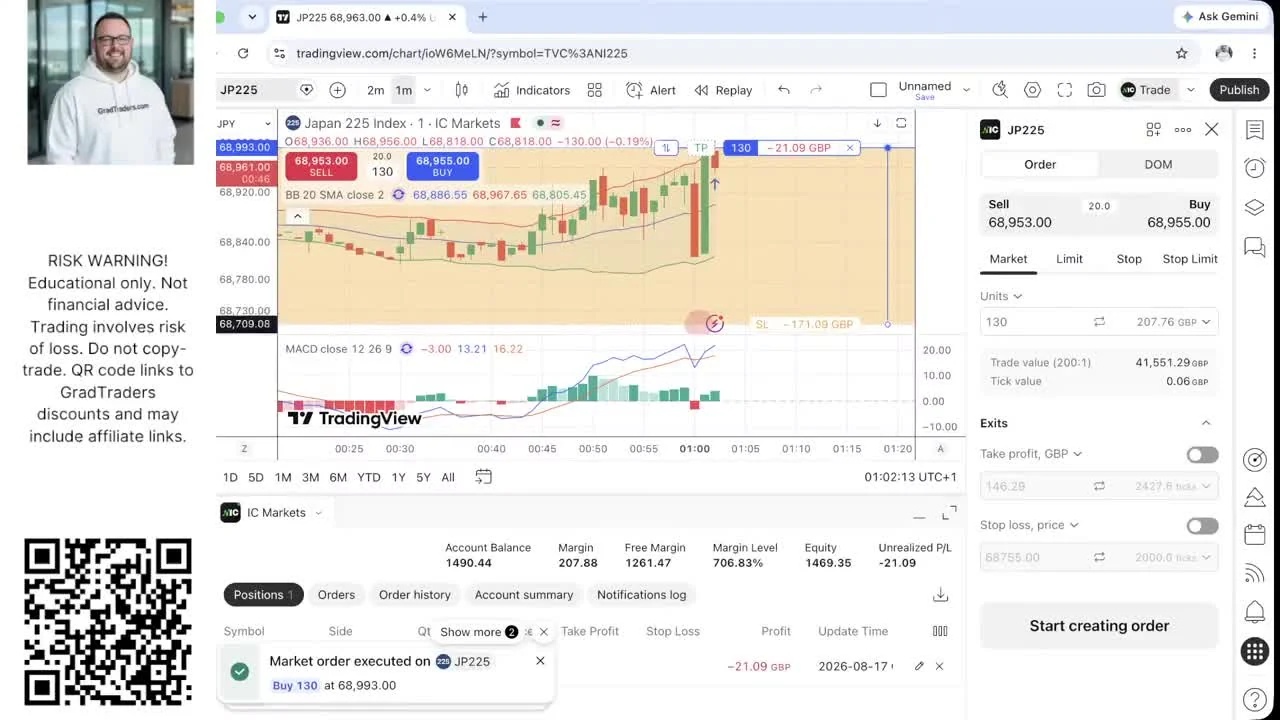The image size is (1280, 720).
Task: Open chats icon in right sidebar
Action: pyautogui.click(x=1255, y=247)
